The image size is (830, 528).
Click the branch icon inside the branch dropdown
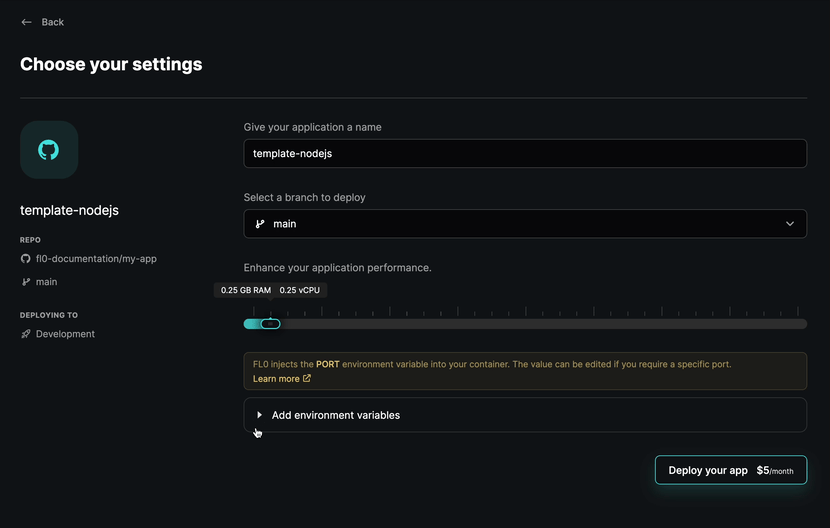(260, 224)
